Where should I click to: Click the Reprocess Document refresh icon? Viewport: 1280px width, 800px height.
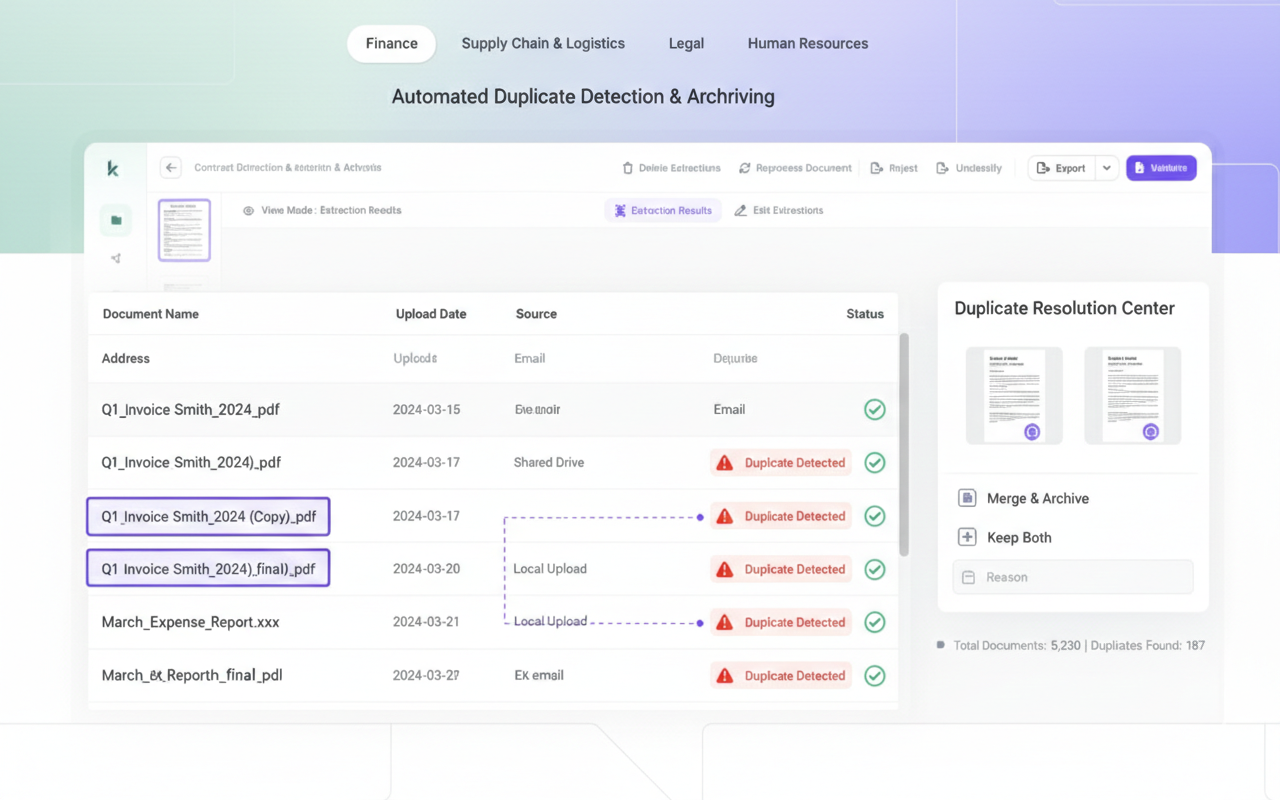tap(745, 168)
